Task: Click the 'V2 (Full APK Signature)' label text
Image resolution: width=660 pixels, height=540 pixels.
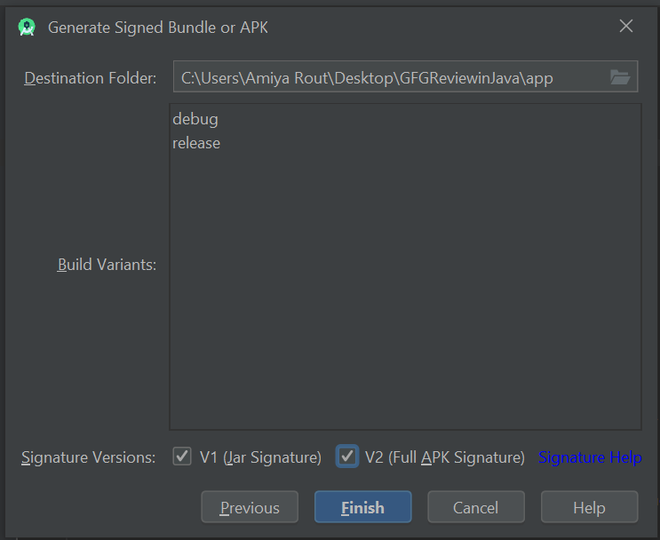Action: tap(444, 457)
